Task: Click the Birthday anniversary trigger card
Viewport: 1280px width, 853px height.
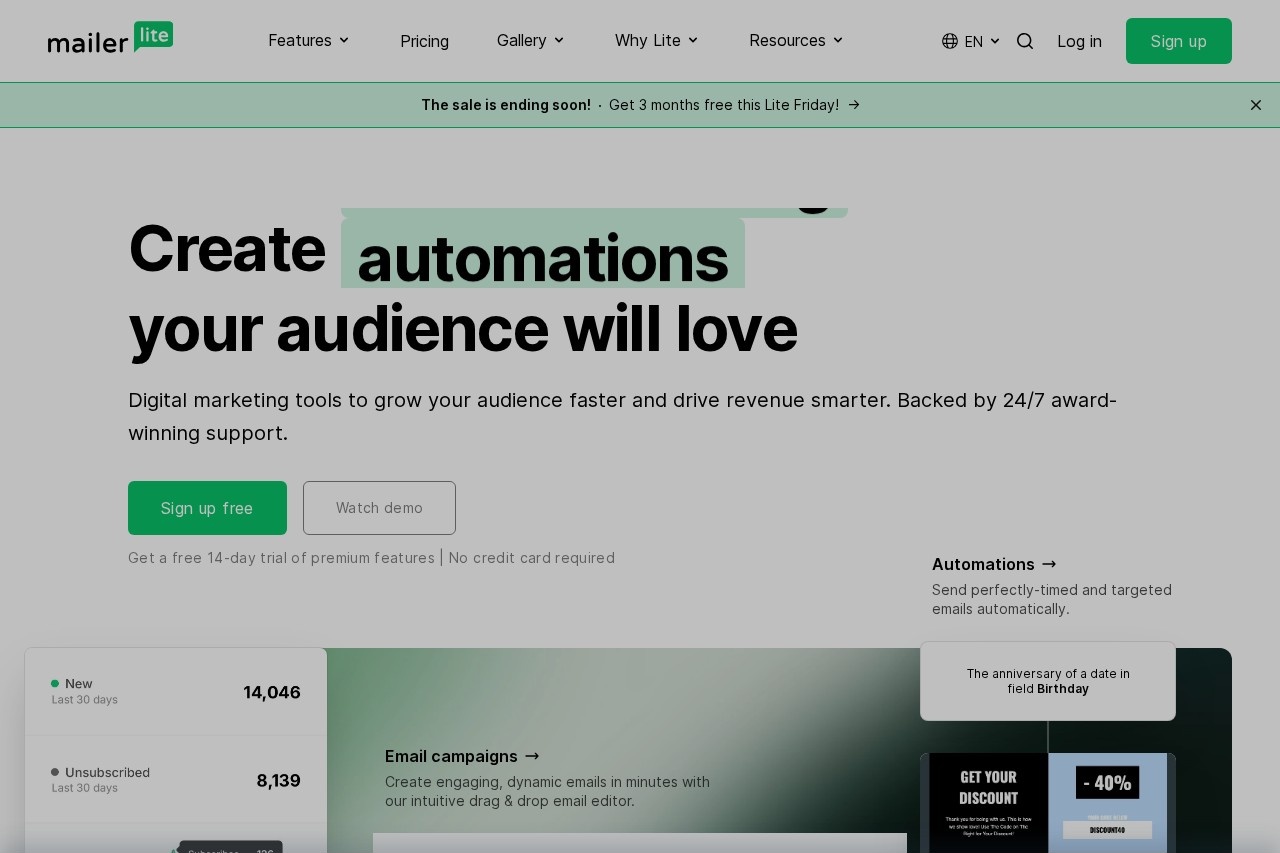Action: click(x=1048, y=681)
